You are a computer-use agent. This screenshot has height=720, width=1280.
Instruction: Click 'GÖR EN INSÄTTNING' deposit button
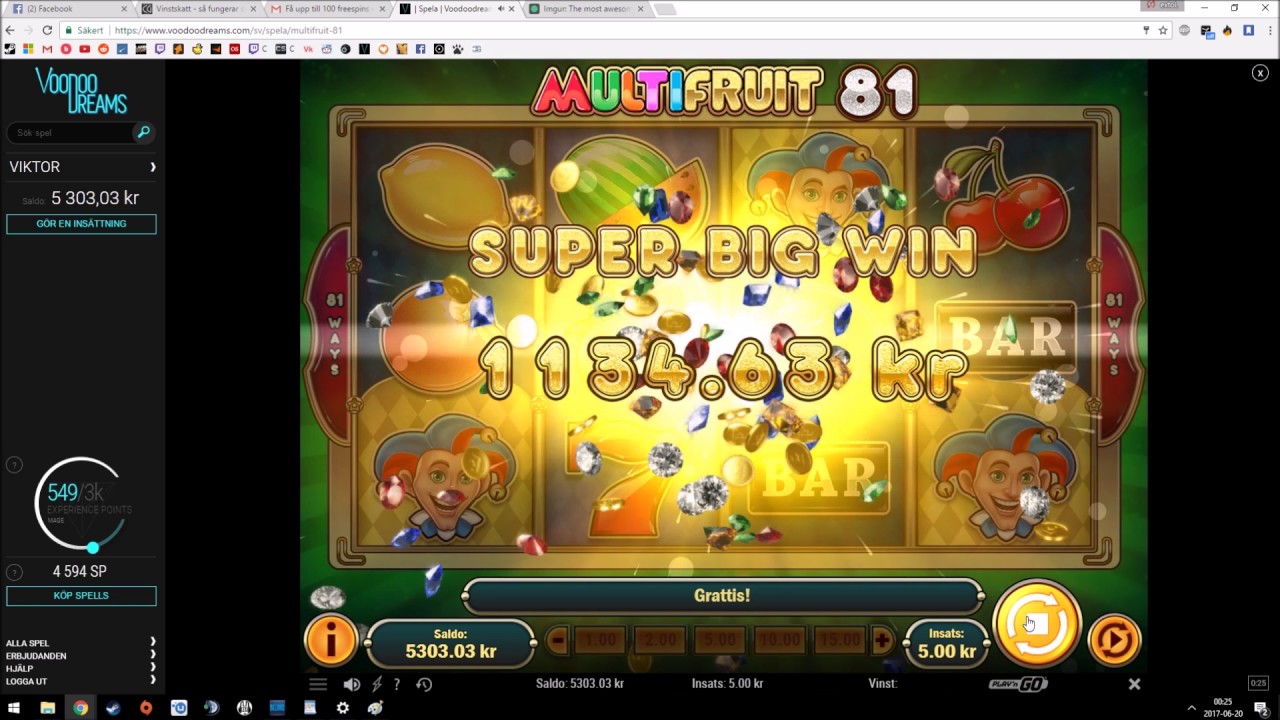click(x=81, y=224)
